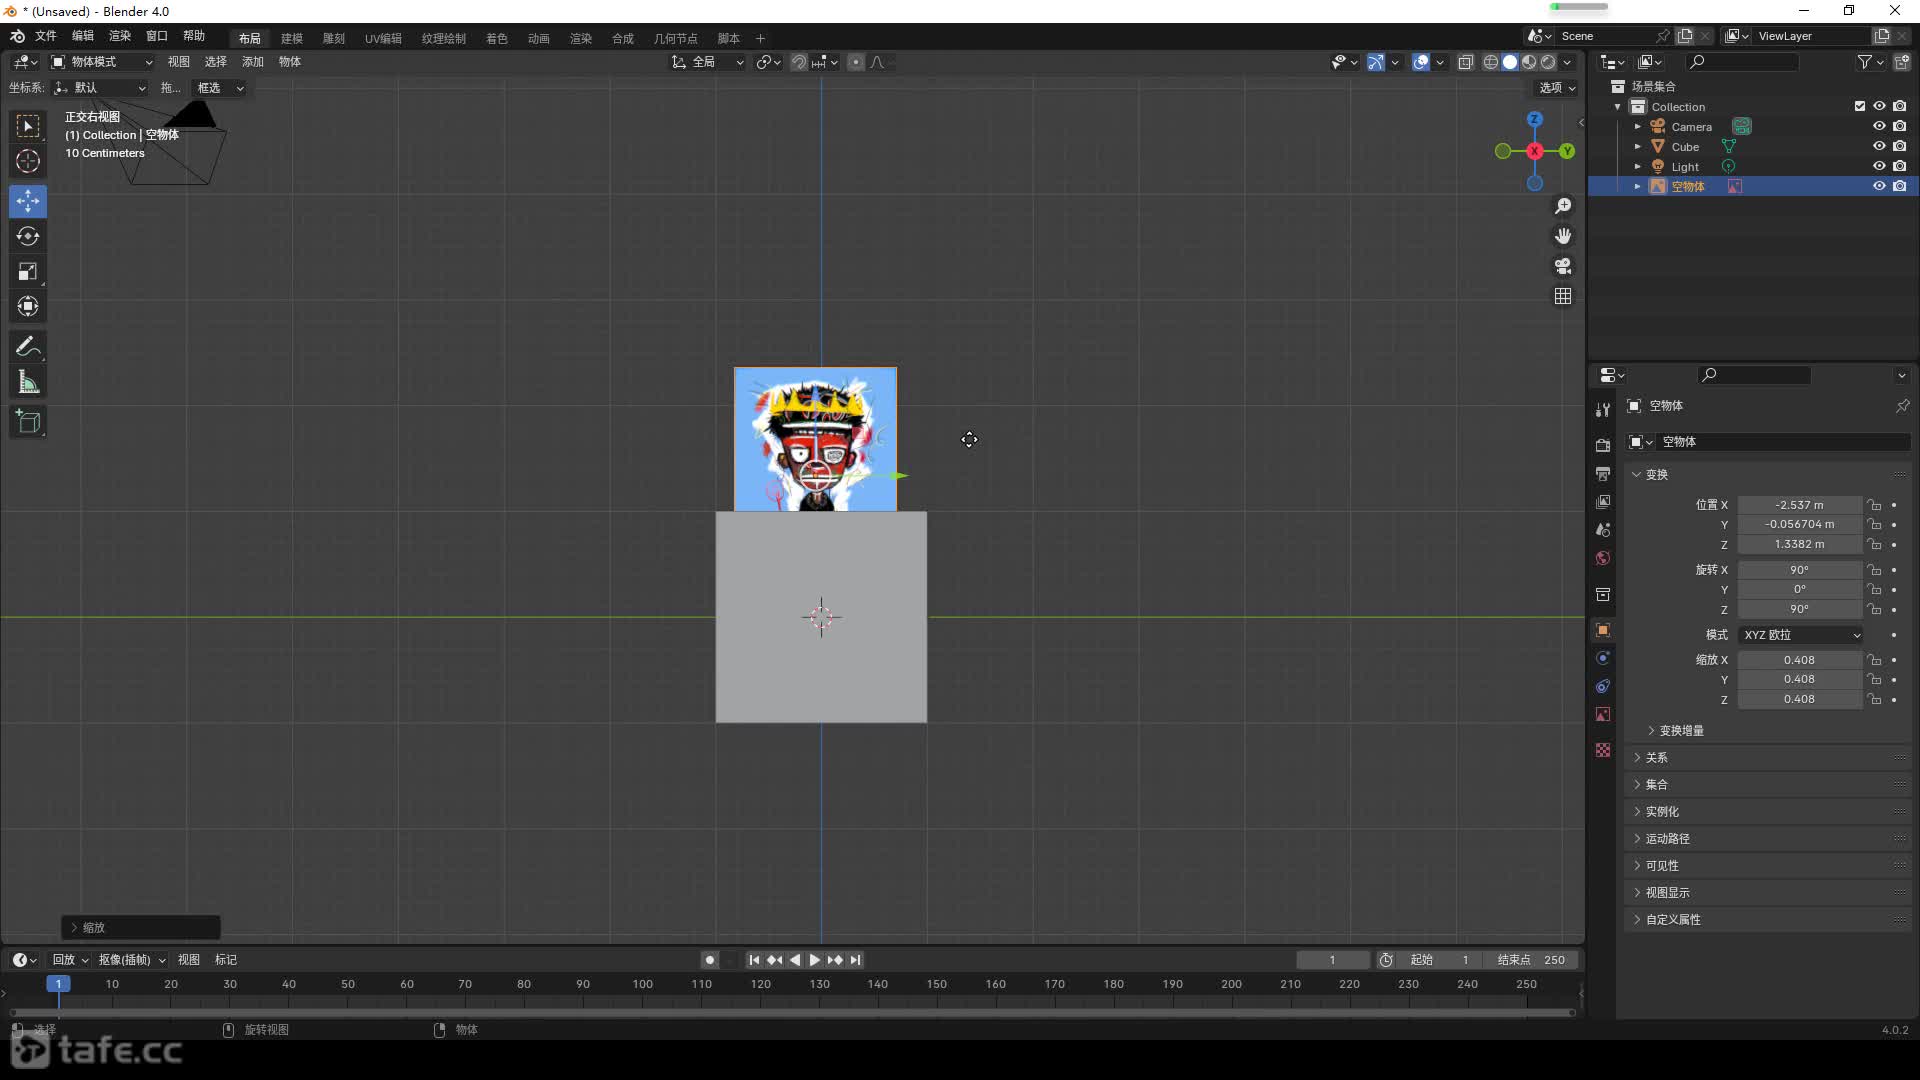Open the 编辑 menu
1920x1080 pixels.
pos(83,36)
